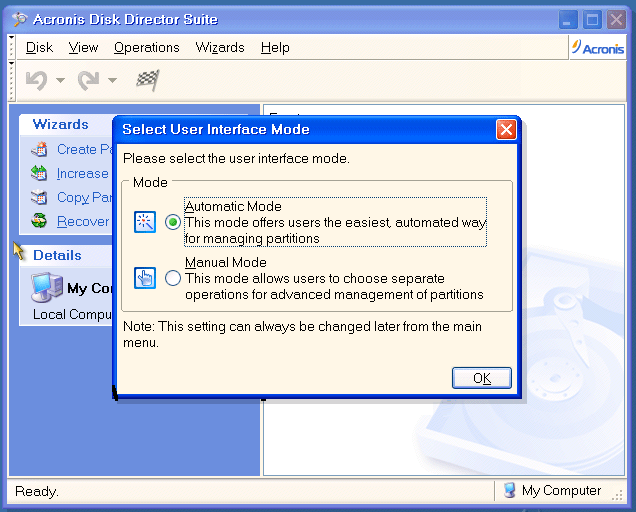Open the Undo history dropdown arrow
The image size is (636, 512).
tap(60, 80)
